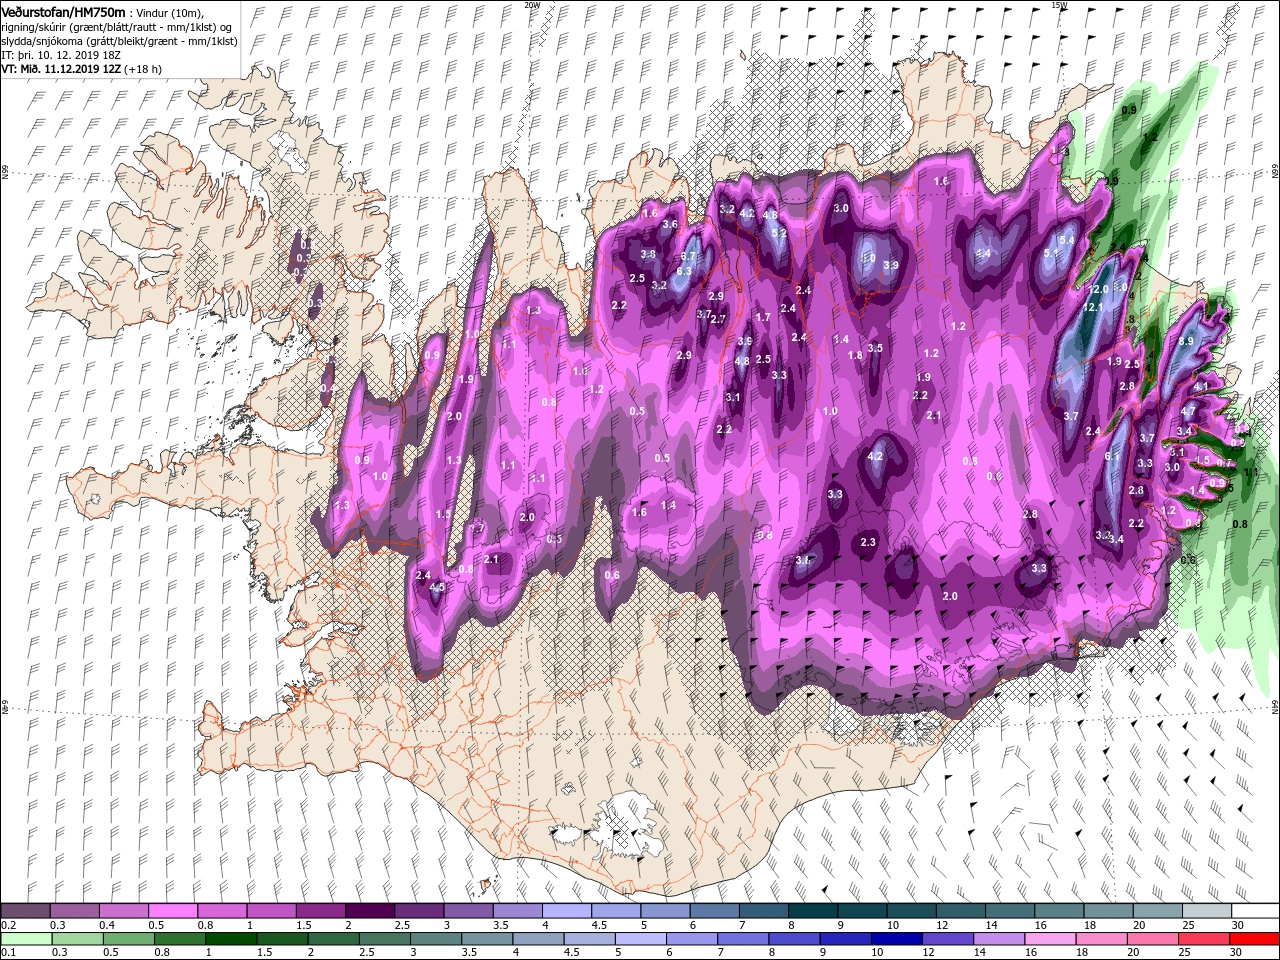The width and height of the screenshot is (1280, 960).
Task: Select the pink lower swatch between 18 and 20
Action: (1102, 938)
